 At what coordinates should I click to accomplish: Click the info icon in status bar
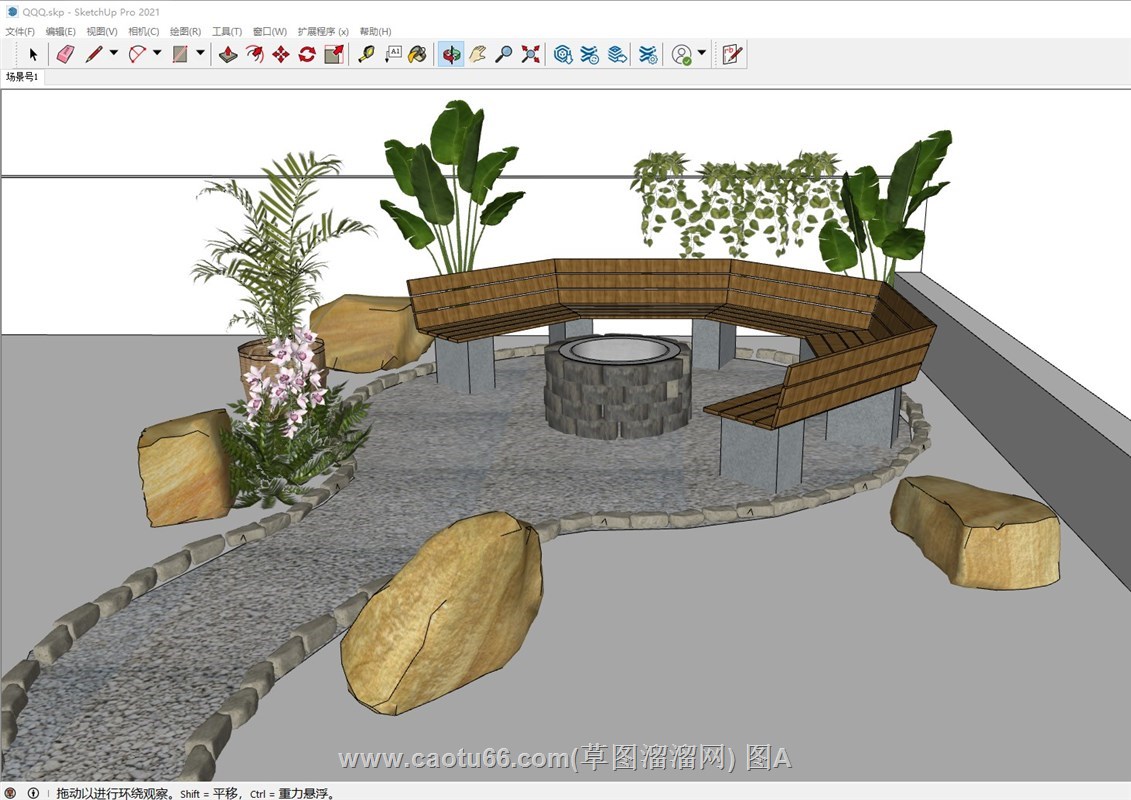pyautogui.click(x=33, y=793)
